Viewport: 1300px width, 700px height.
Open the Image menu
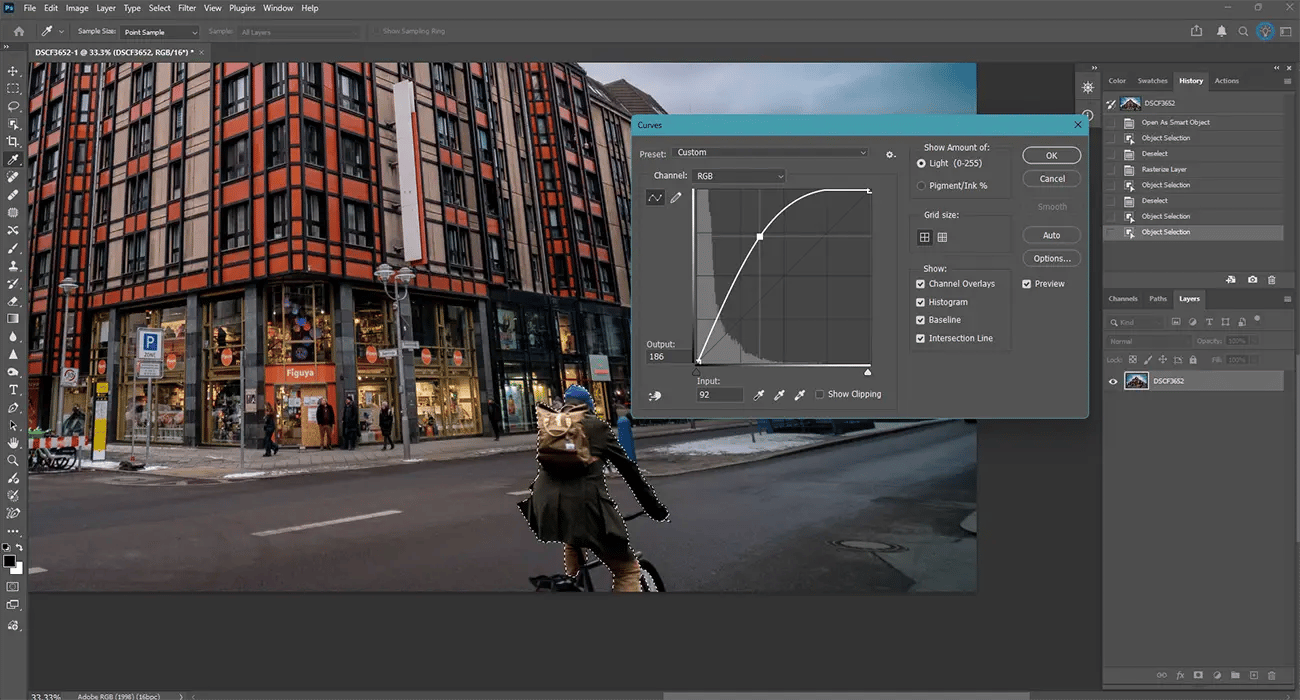(77, 8)
